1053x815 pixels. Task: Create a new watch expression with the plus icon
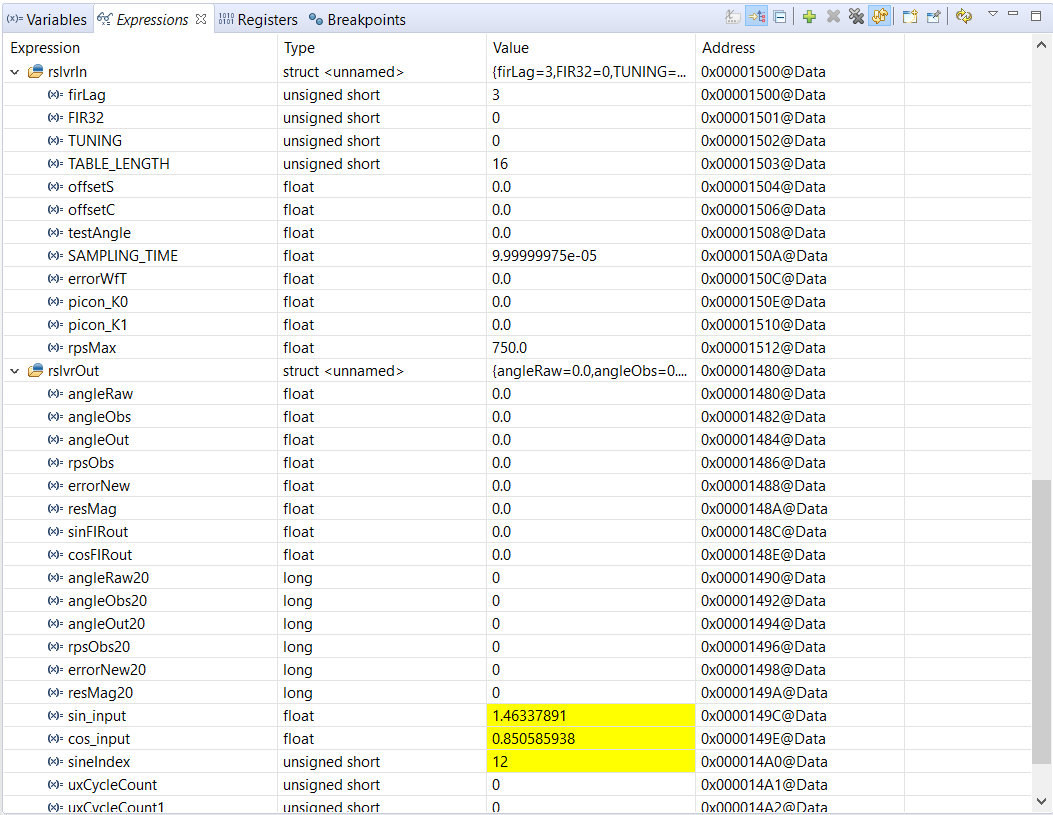click(809, 16)
